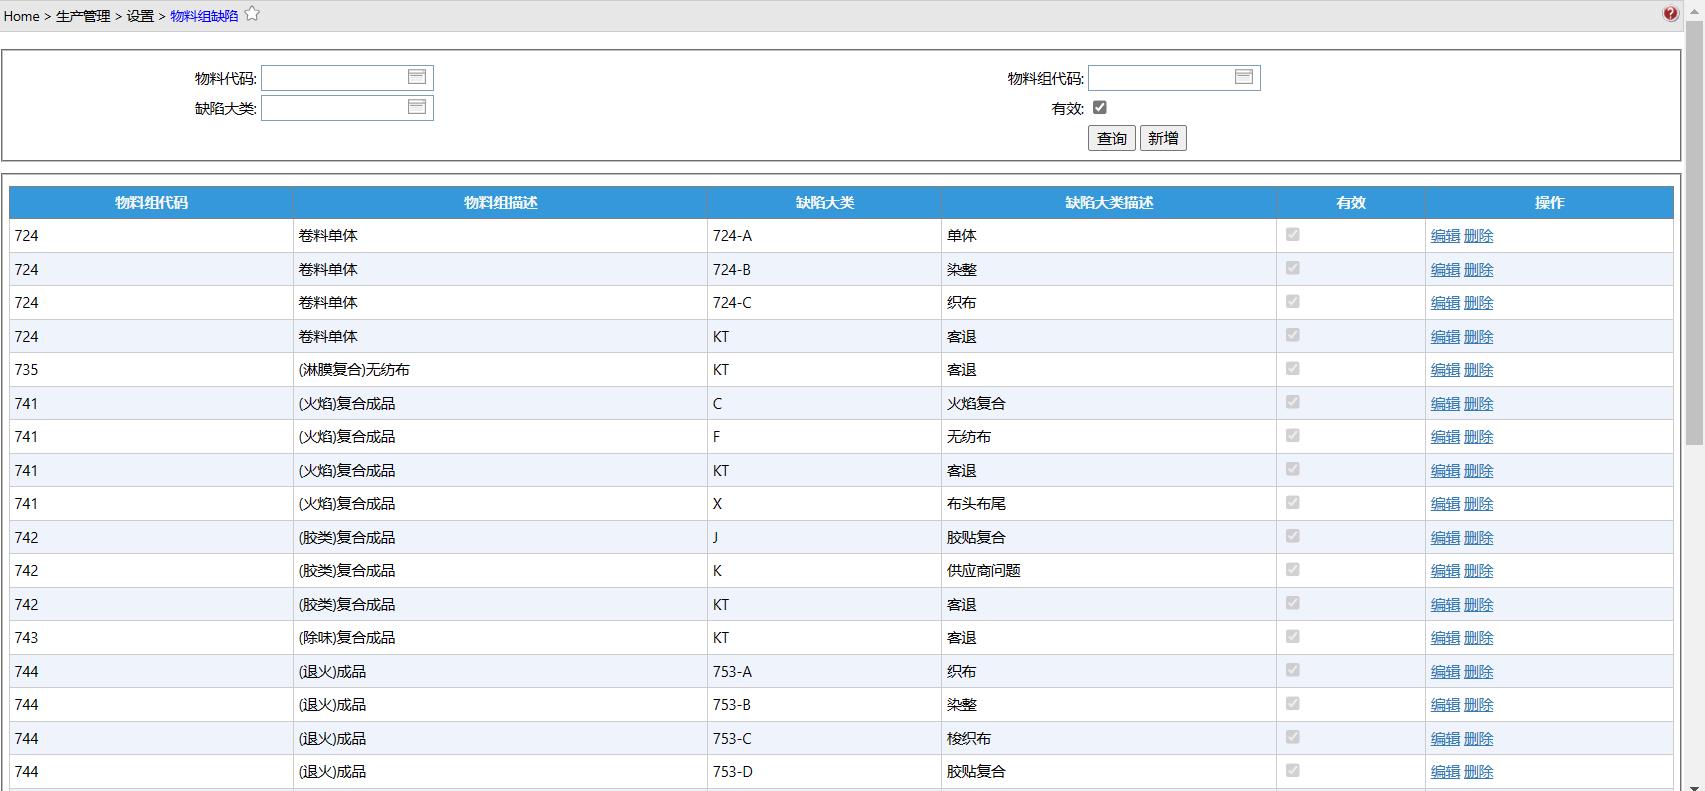Click 有效 column header

[1351, 203]
